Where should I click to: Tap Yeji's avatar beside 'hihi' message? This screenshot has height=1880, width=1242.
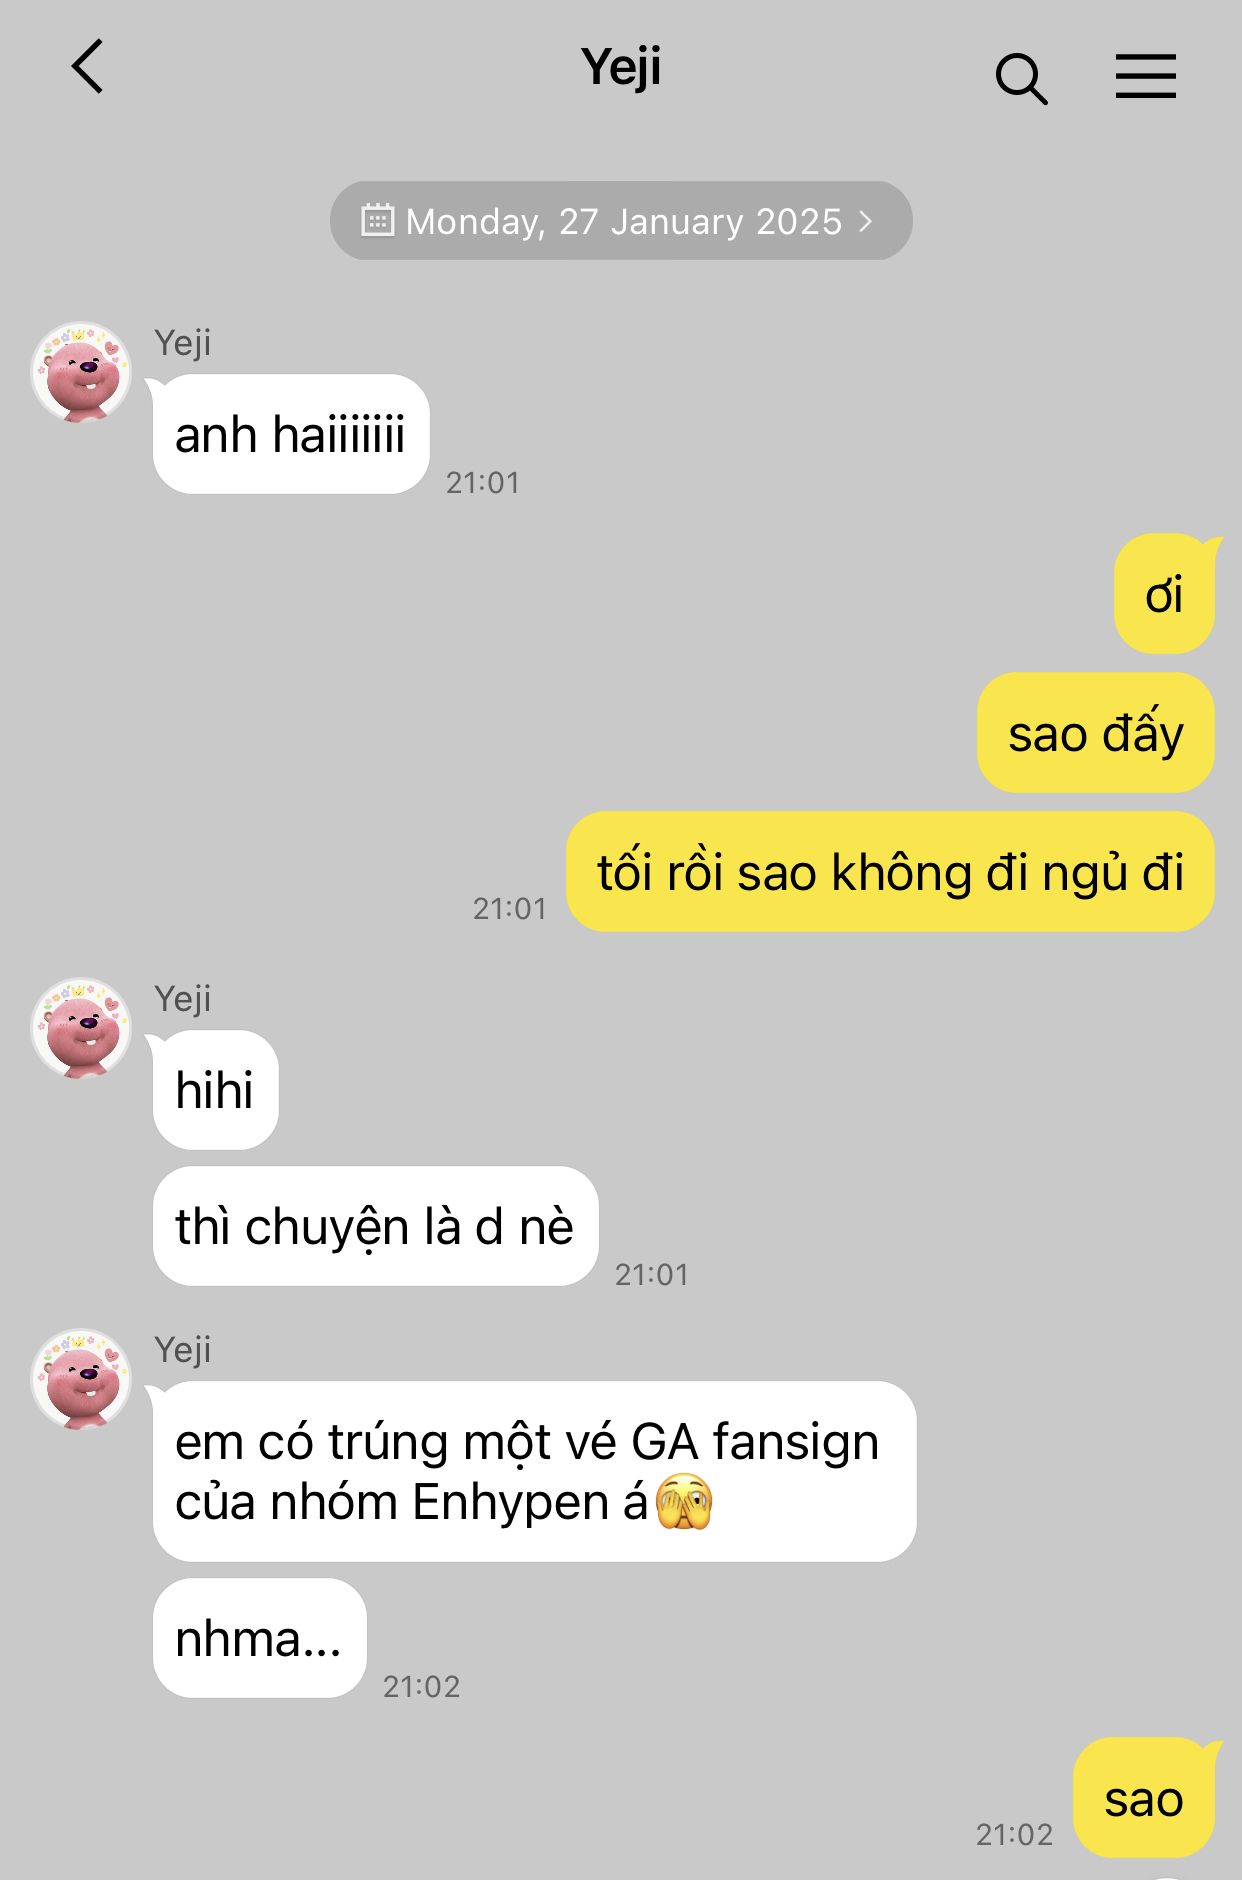pyautogui.click(x=81, y=1027)
